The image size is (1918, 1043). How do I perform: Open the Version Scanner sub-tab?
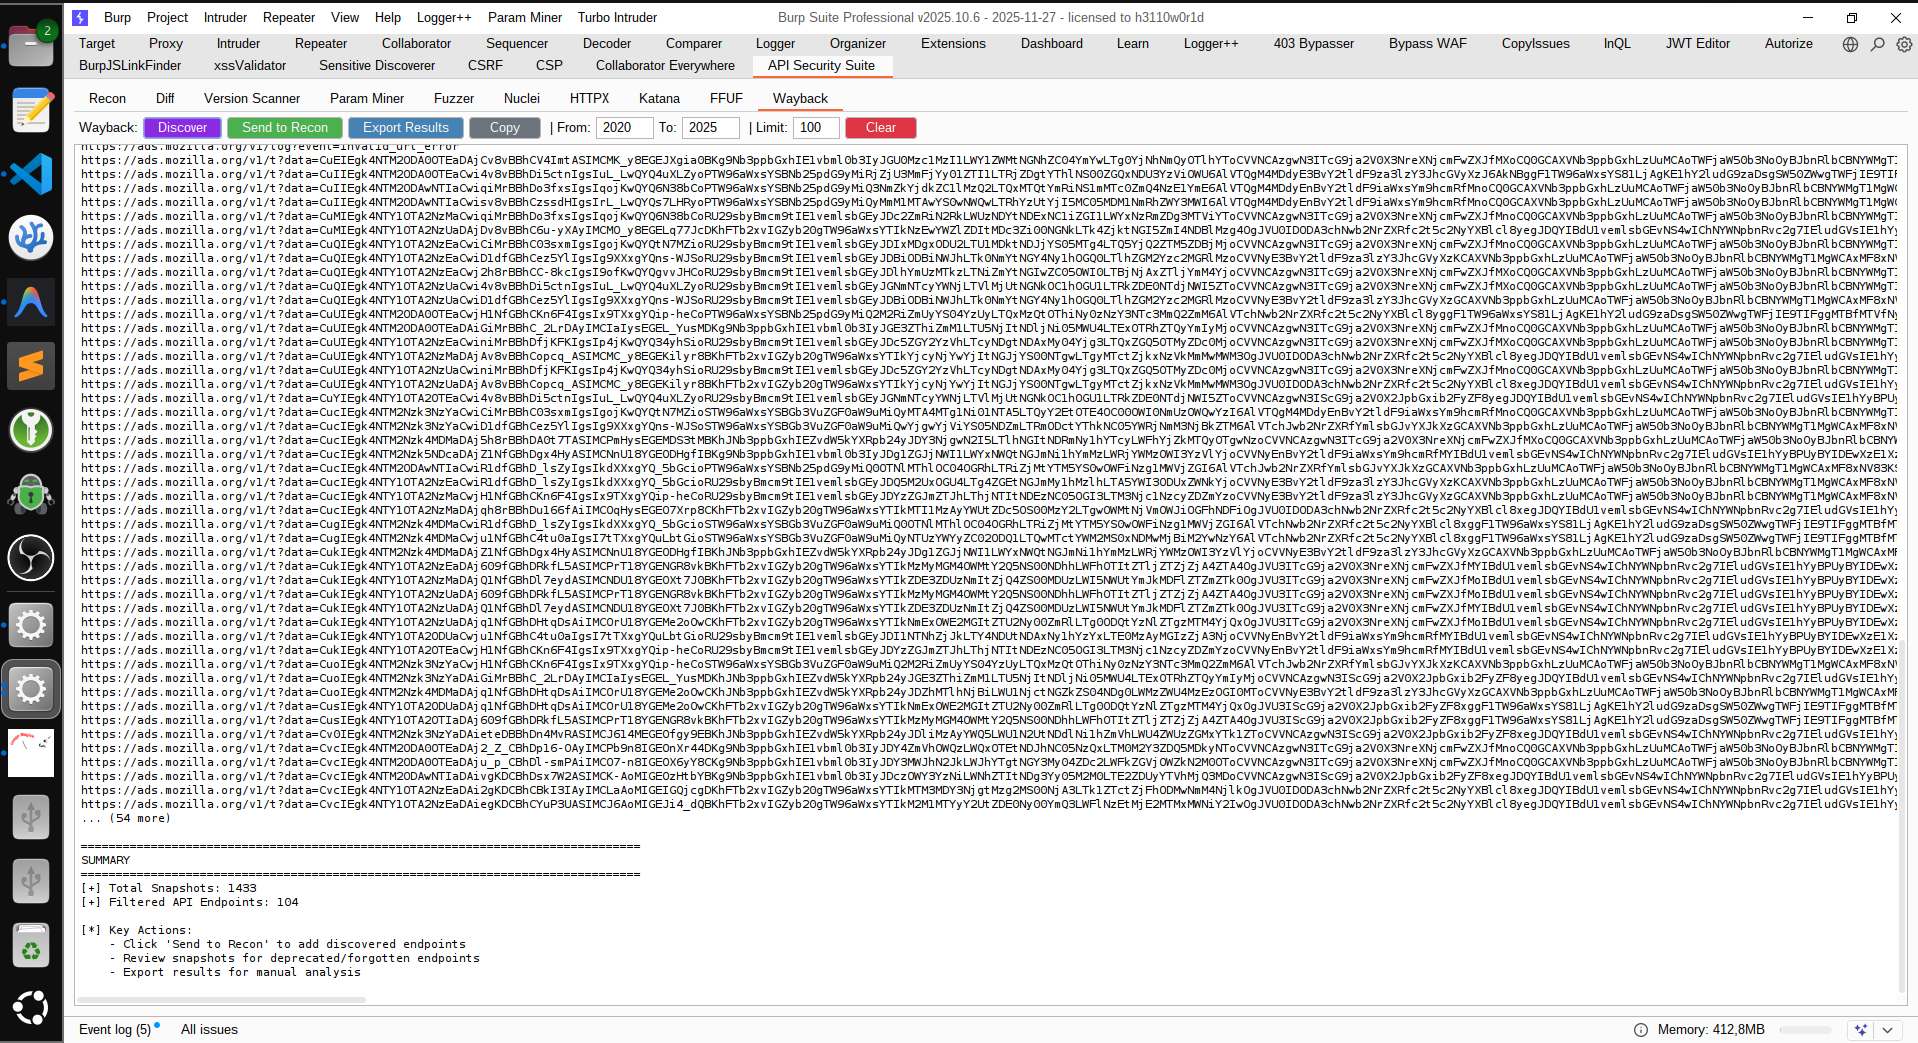(252, 98)
